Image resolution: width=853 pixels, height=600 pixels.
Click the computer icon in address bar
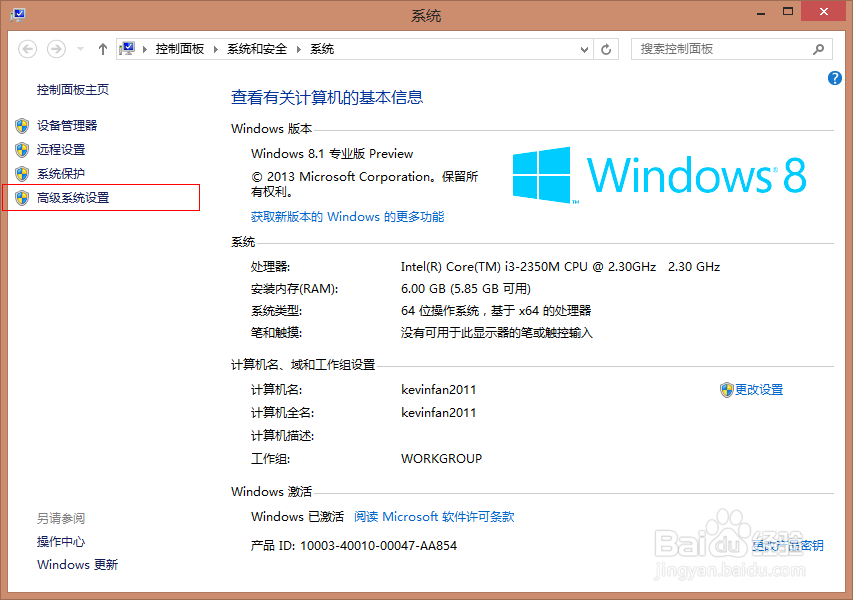point(127,49)
